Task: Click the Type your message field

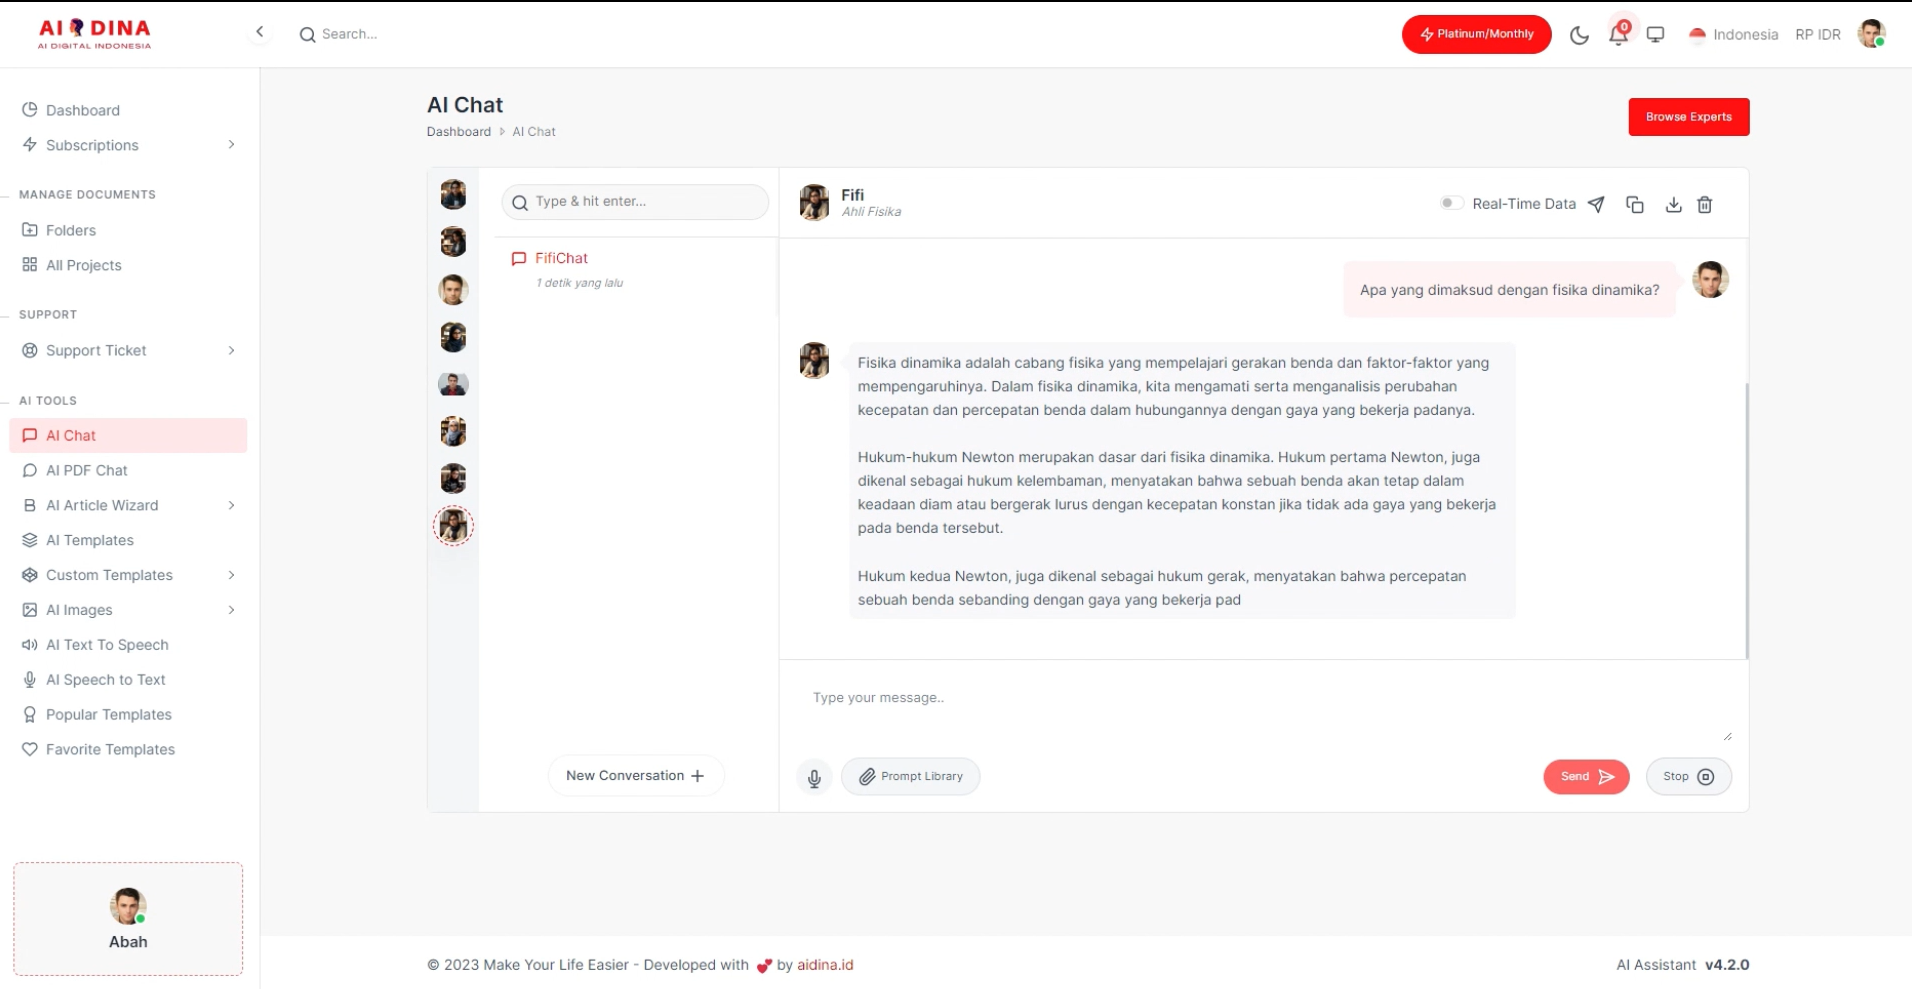Action: (x=1260, y=698)
